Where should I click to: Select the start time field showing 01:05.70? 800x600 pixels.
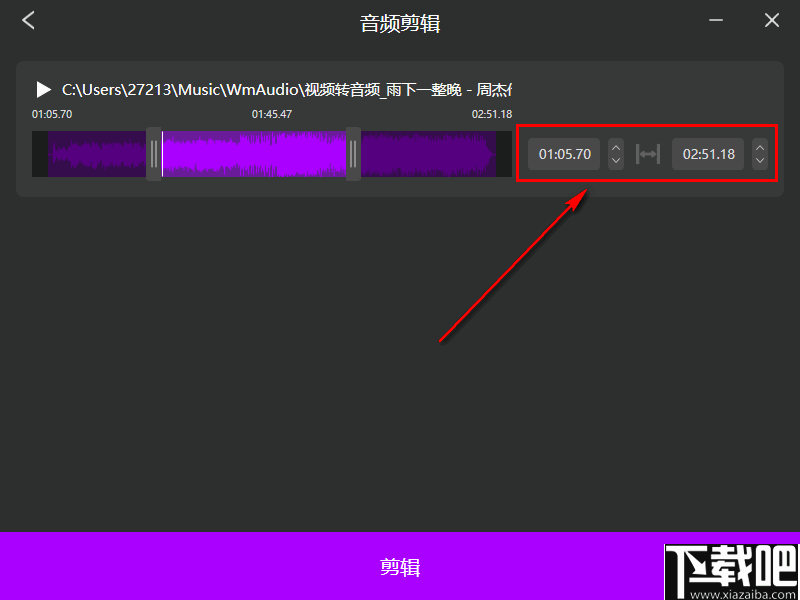563,154
